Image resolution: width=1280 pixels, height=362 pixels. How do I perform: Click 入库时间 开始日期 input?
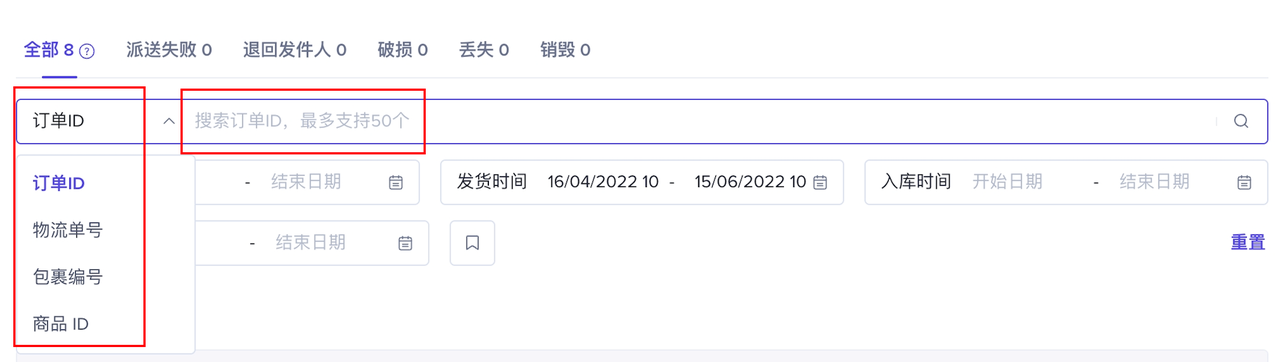click(1008, 182)
